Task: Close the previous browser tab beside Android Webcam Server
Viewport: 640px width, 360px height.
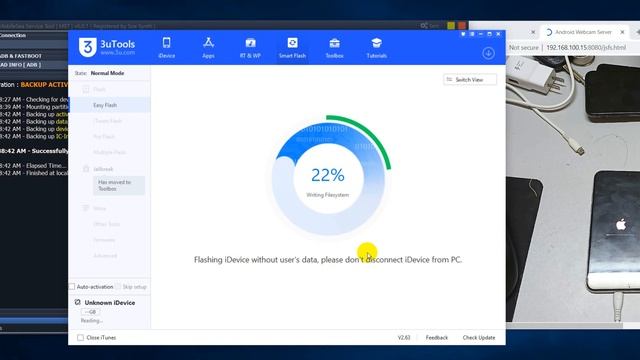Action: pyautogui.click(x=533, y=32)
